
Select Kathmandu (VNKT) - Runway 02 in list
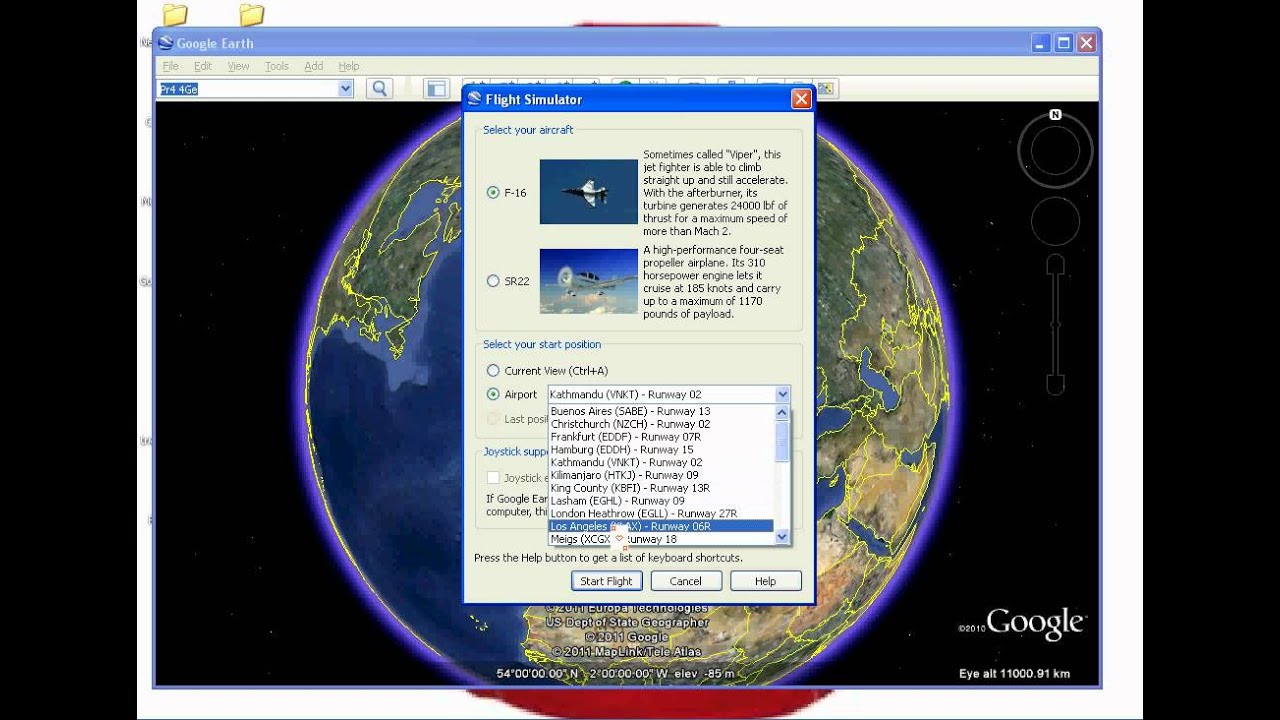[x=661, y=463]
